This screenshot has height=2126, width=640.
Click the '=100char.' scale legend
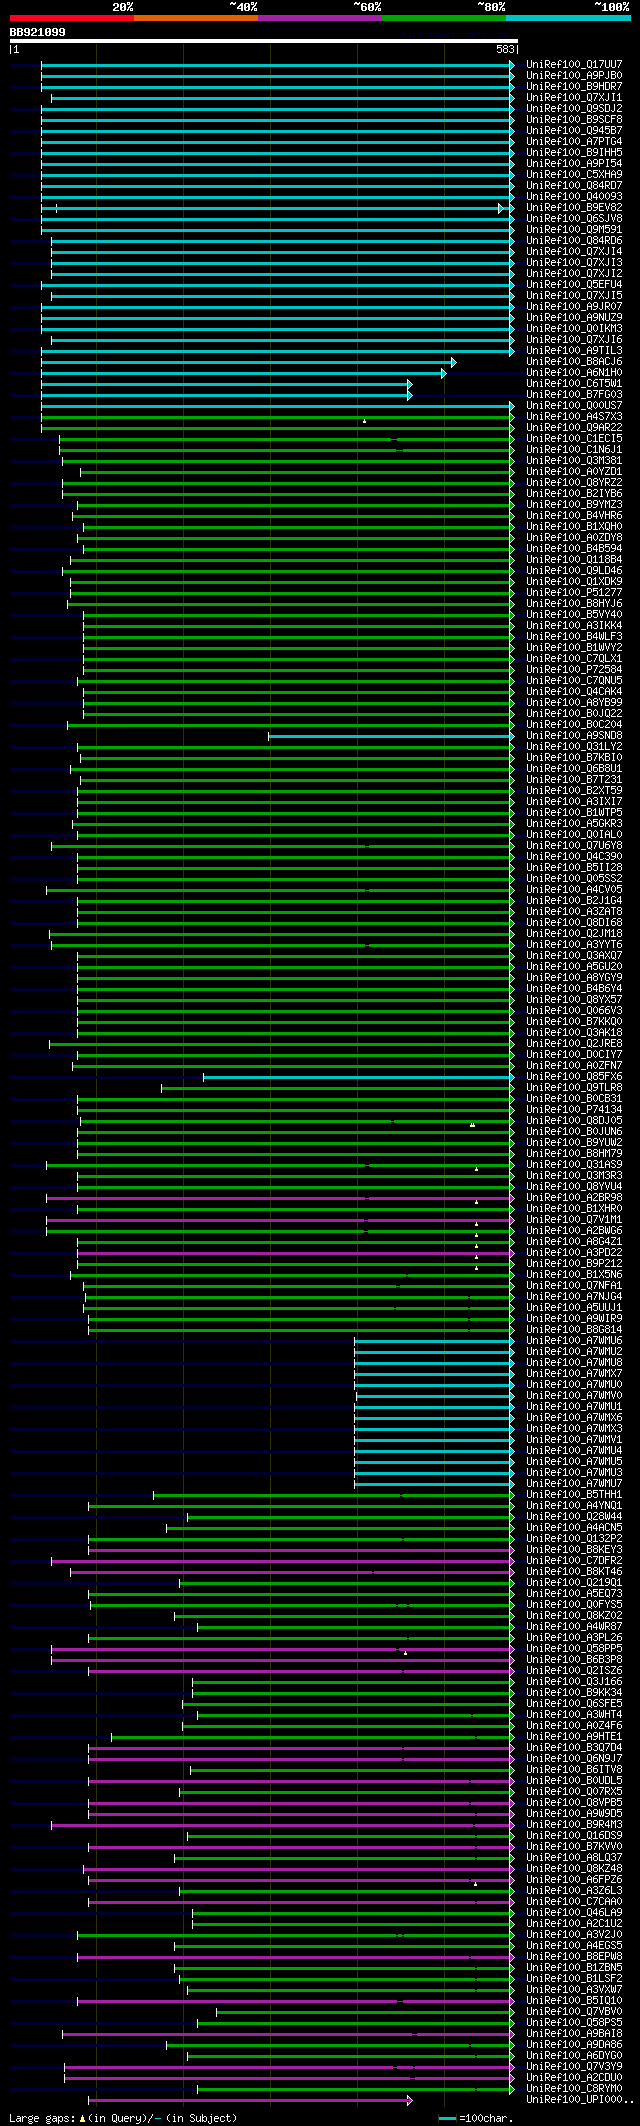click(477, 2118)
